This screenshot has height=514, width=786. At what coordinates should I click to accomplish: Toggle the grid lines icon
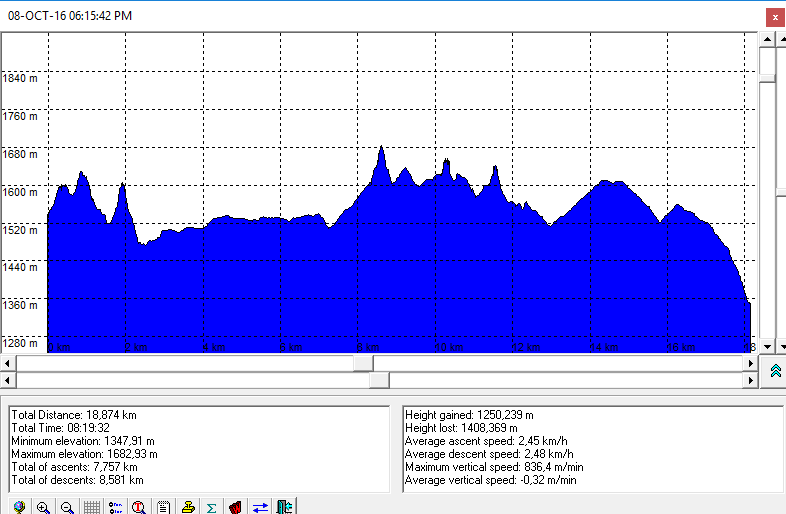(91, 506)
